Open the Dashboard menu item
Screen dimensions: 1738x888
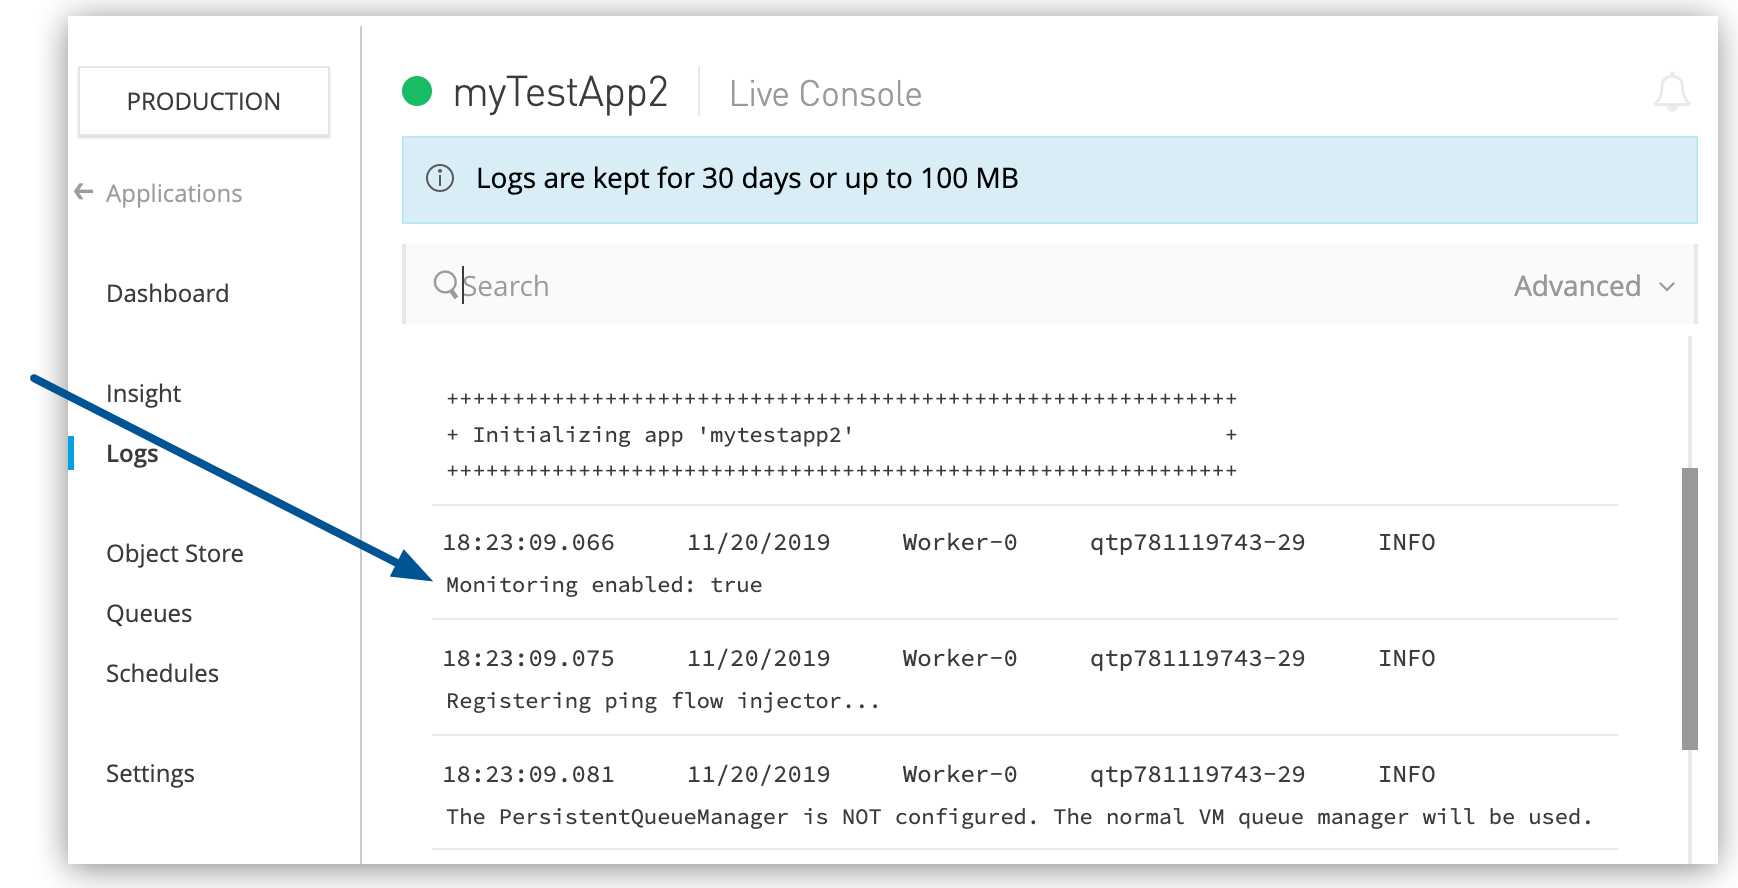pos(168,293)
